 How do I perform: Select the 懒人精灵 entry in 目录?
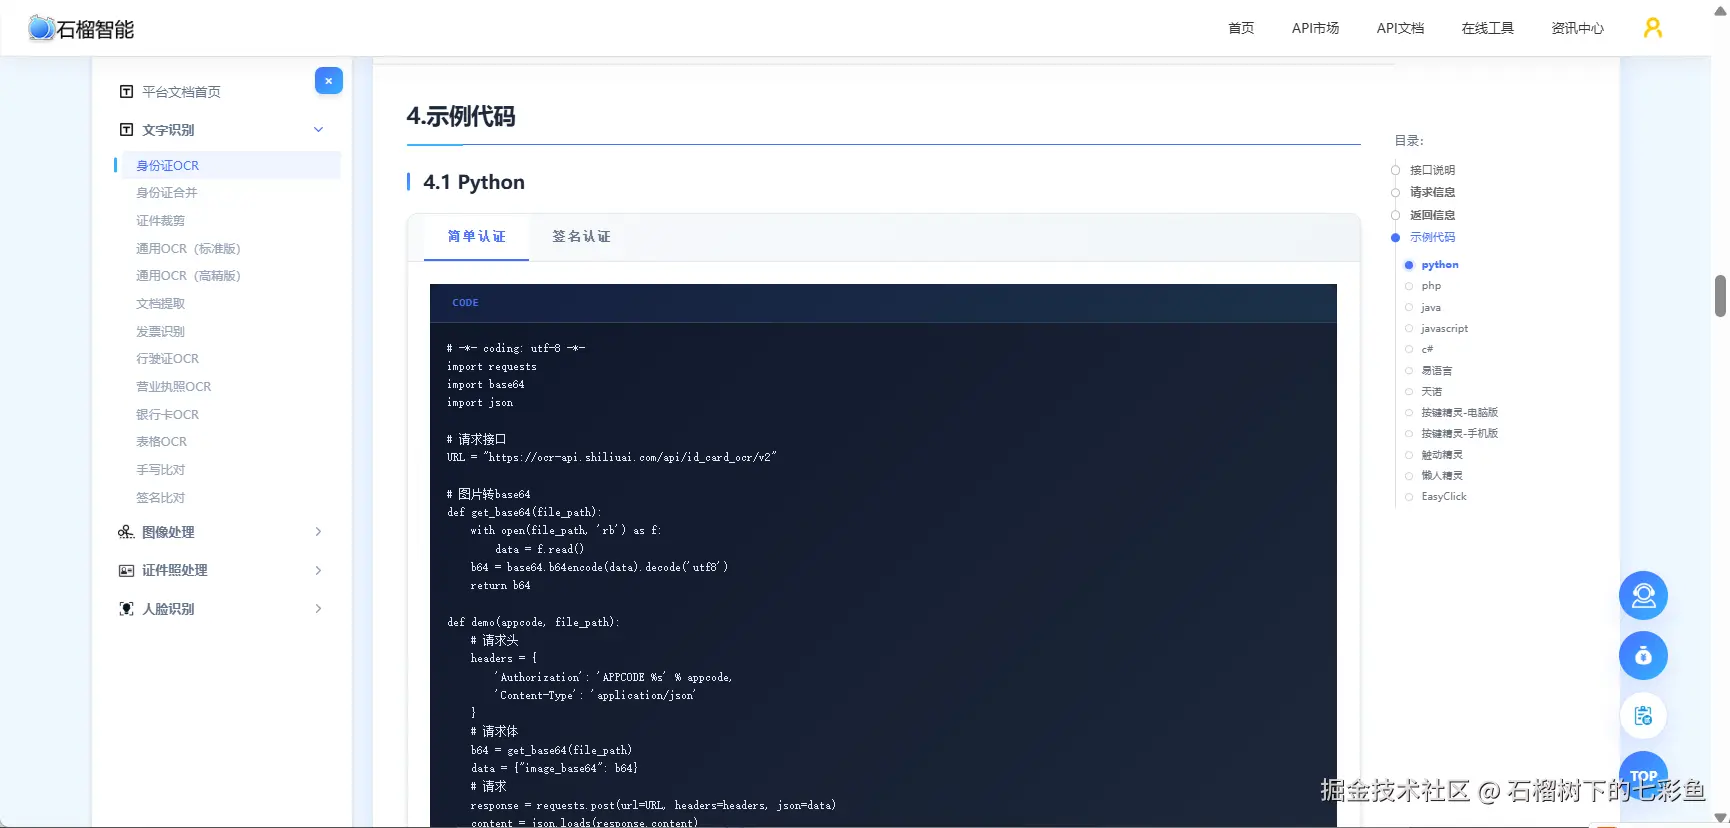pyautogui.click(x=1441, y=476)
